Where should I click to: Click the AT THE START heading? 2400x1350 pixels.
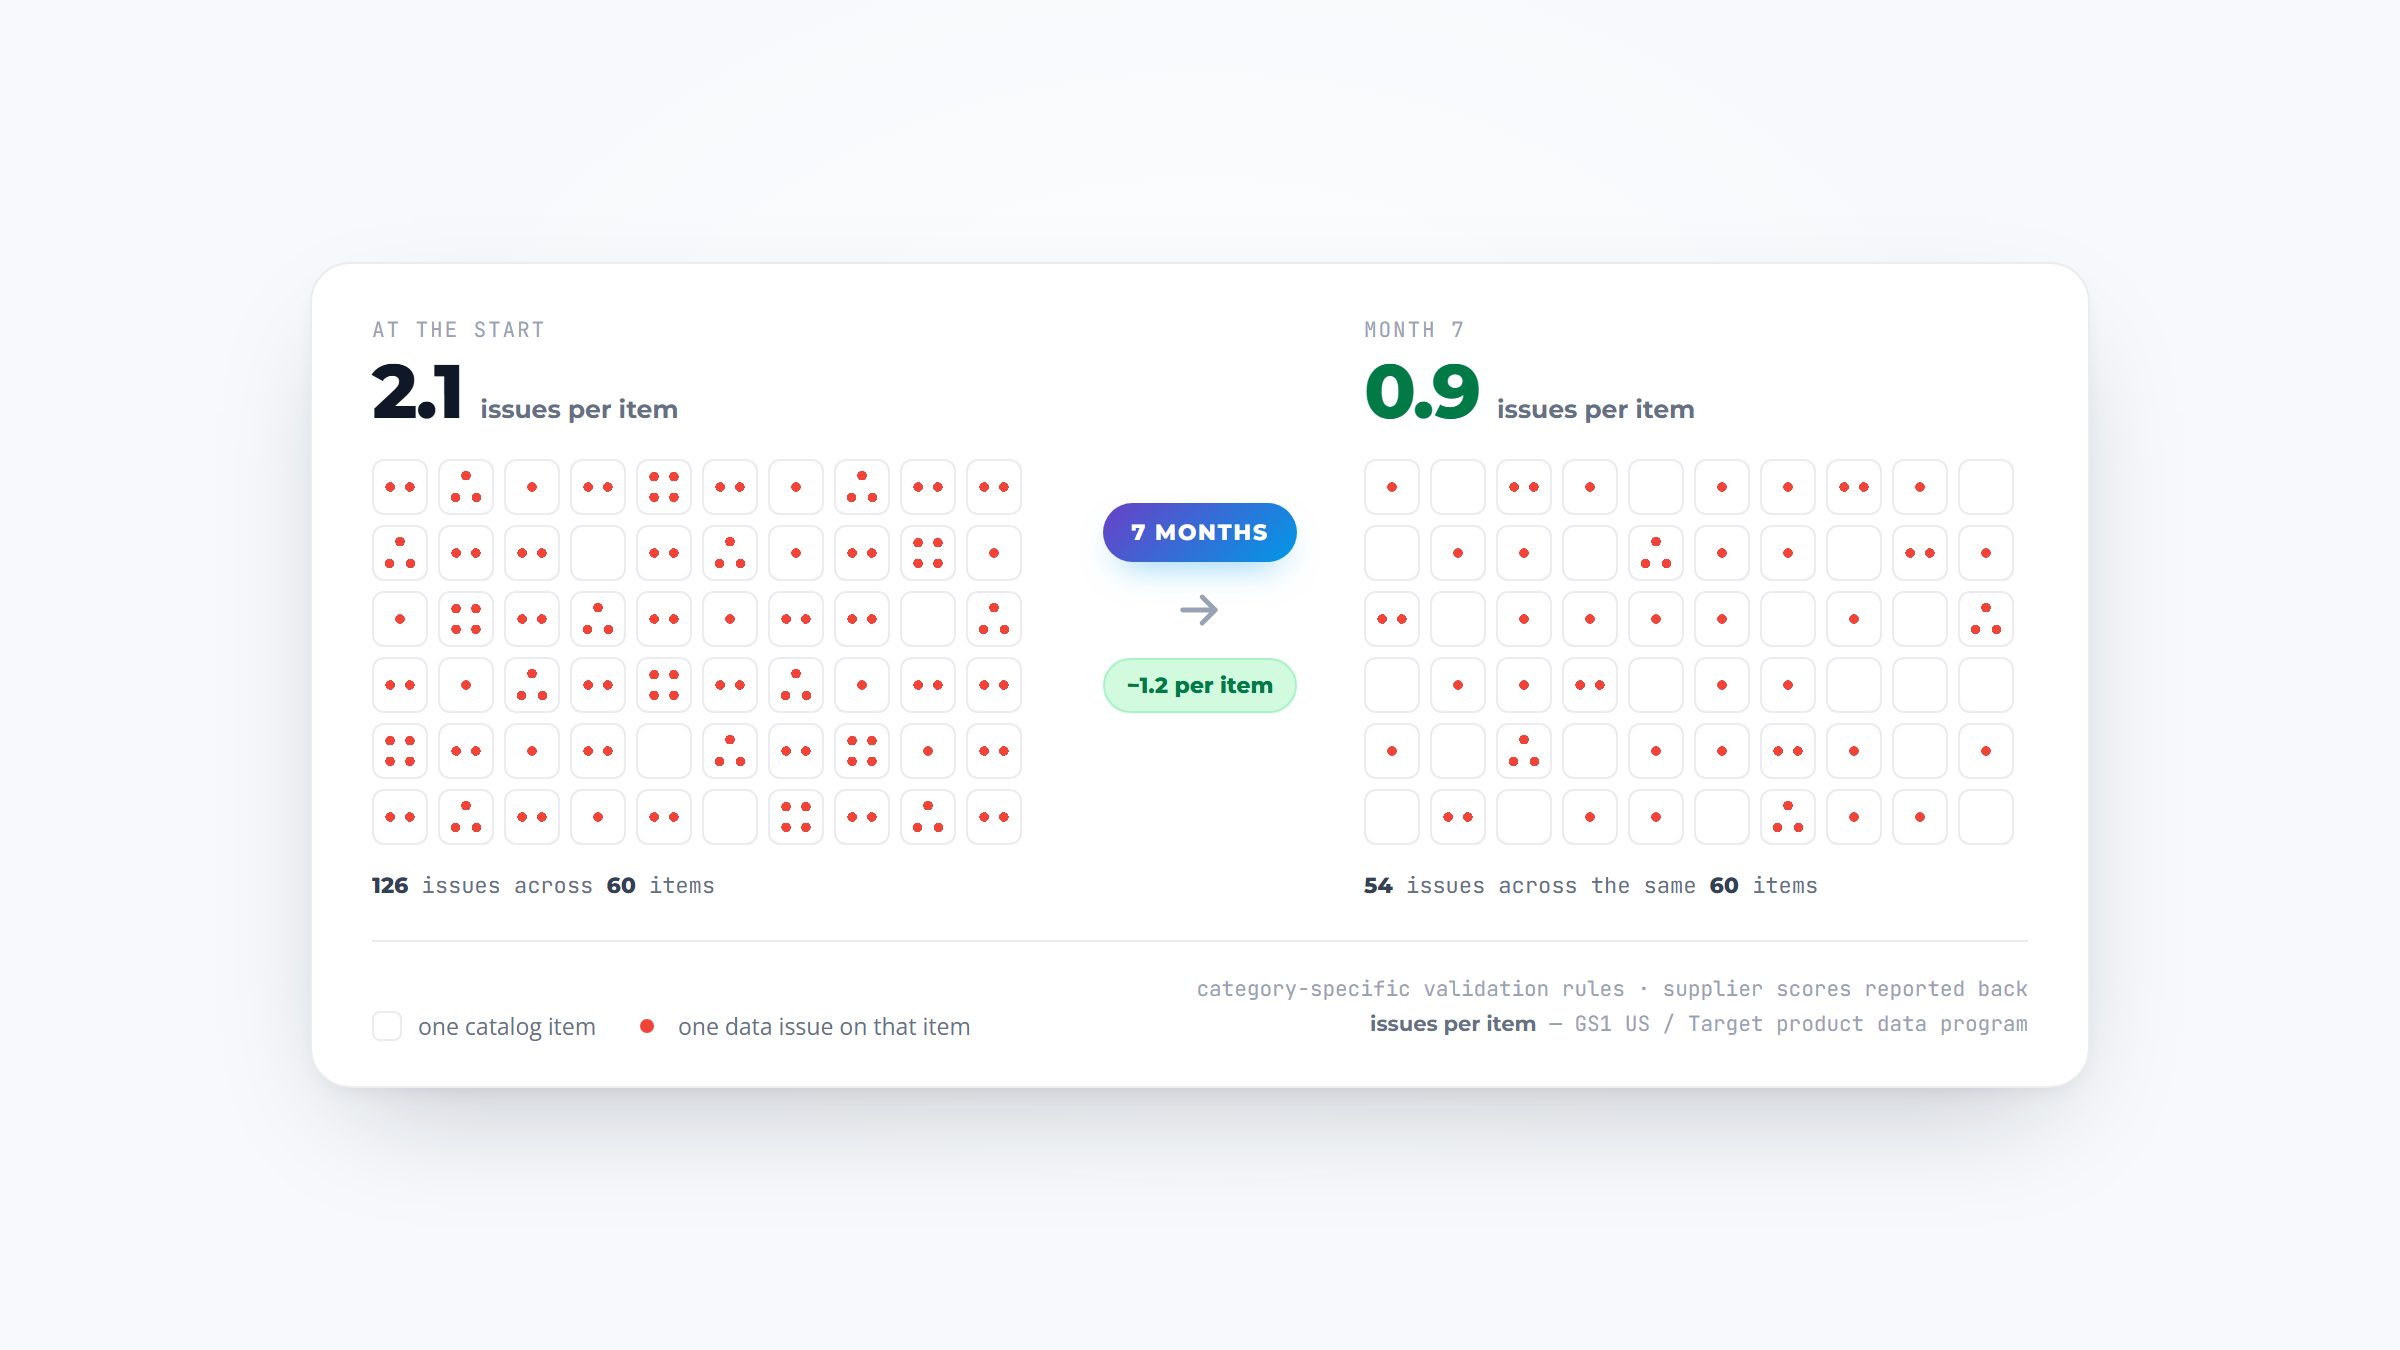[x=459, y=330]
